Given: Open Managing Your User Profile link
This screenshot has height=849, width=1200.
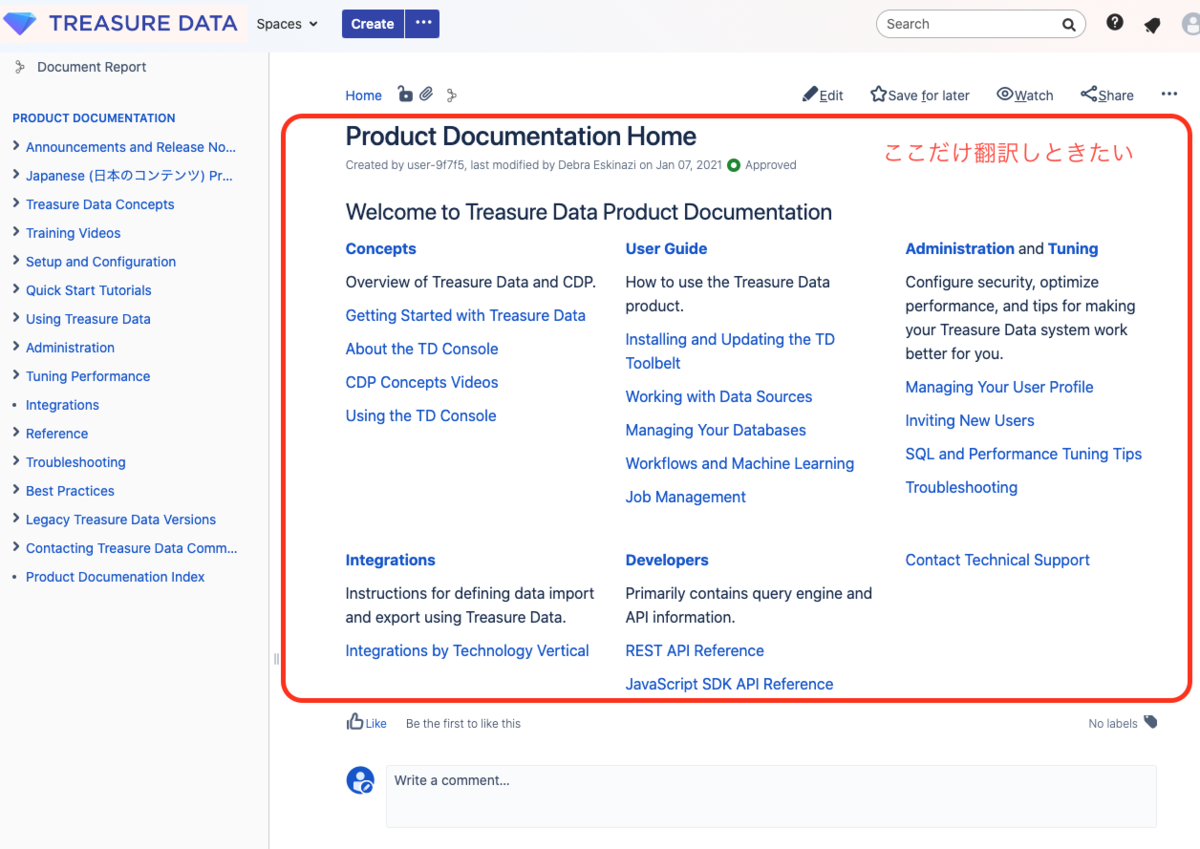Looking at the screenshot, I should pyautogui.click(x=1000, y=388).
